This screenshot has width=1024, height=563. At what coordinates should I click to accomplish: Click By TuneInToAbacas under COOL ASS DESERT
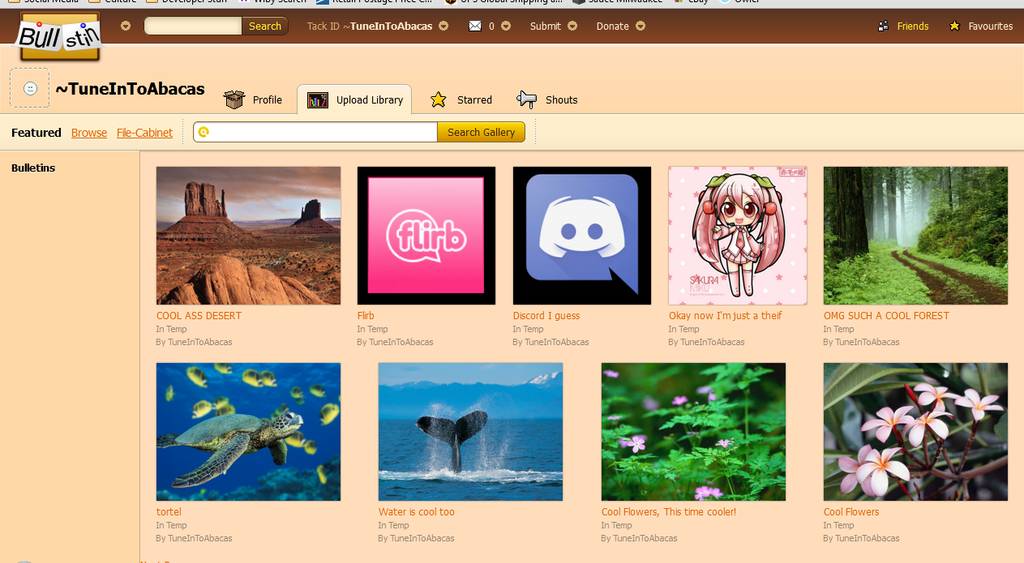pos(194,342)
